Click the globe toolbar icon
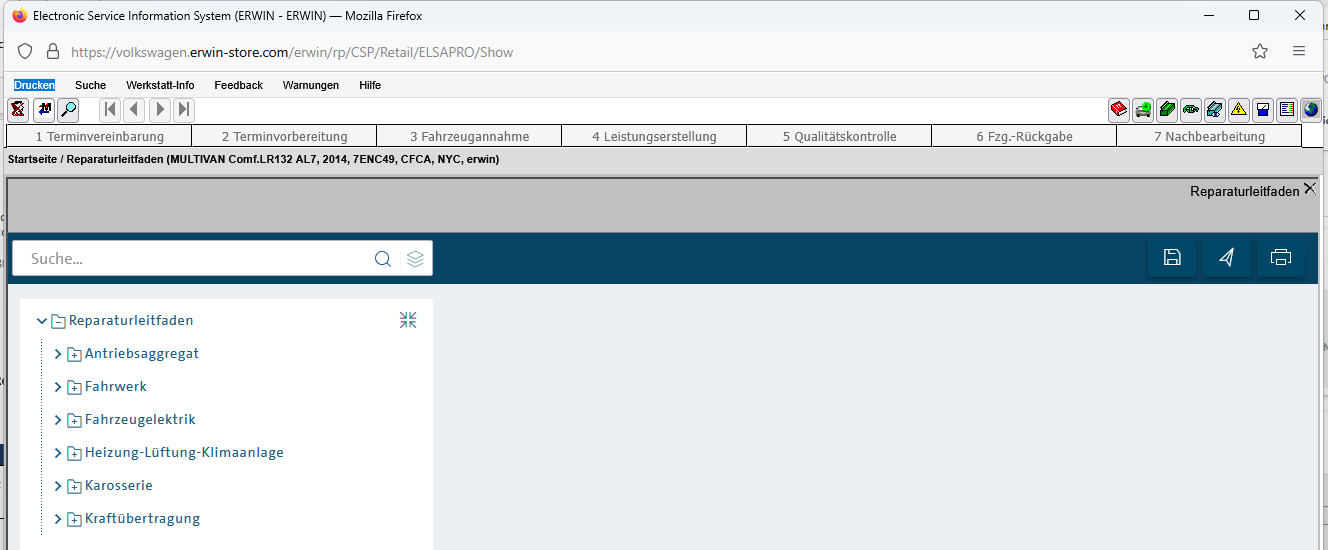 point(1311,110)
